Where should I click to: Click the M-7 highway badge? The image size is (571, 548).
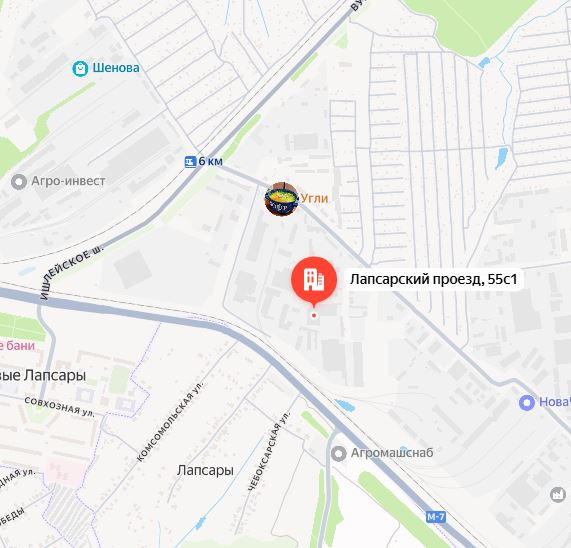(436, 517)
